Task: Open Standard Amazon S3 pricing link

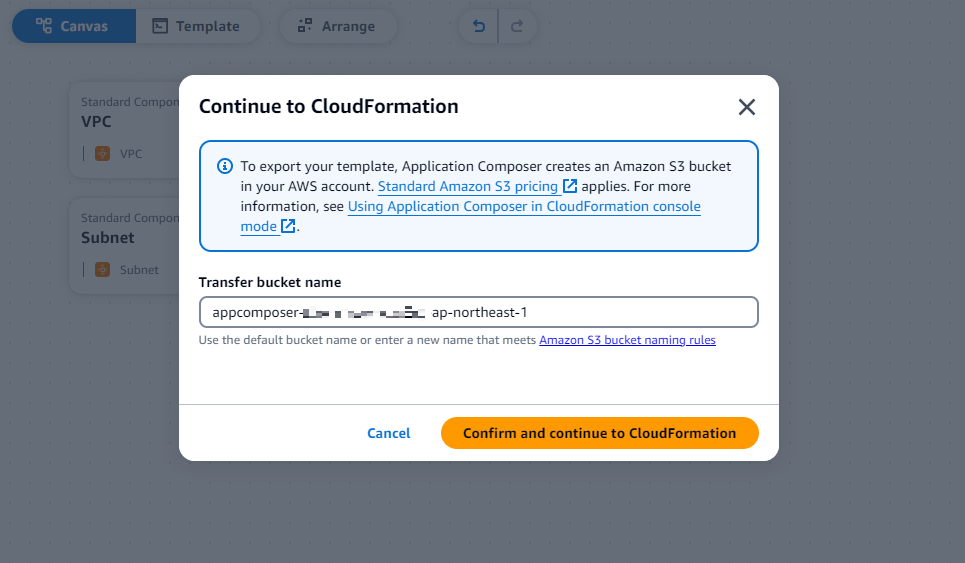Action: coord(468,186)
